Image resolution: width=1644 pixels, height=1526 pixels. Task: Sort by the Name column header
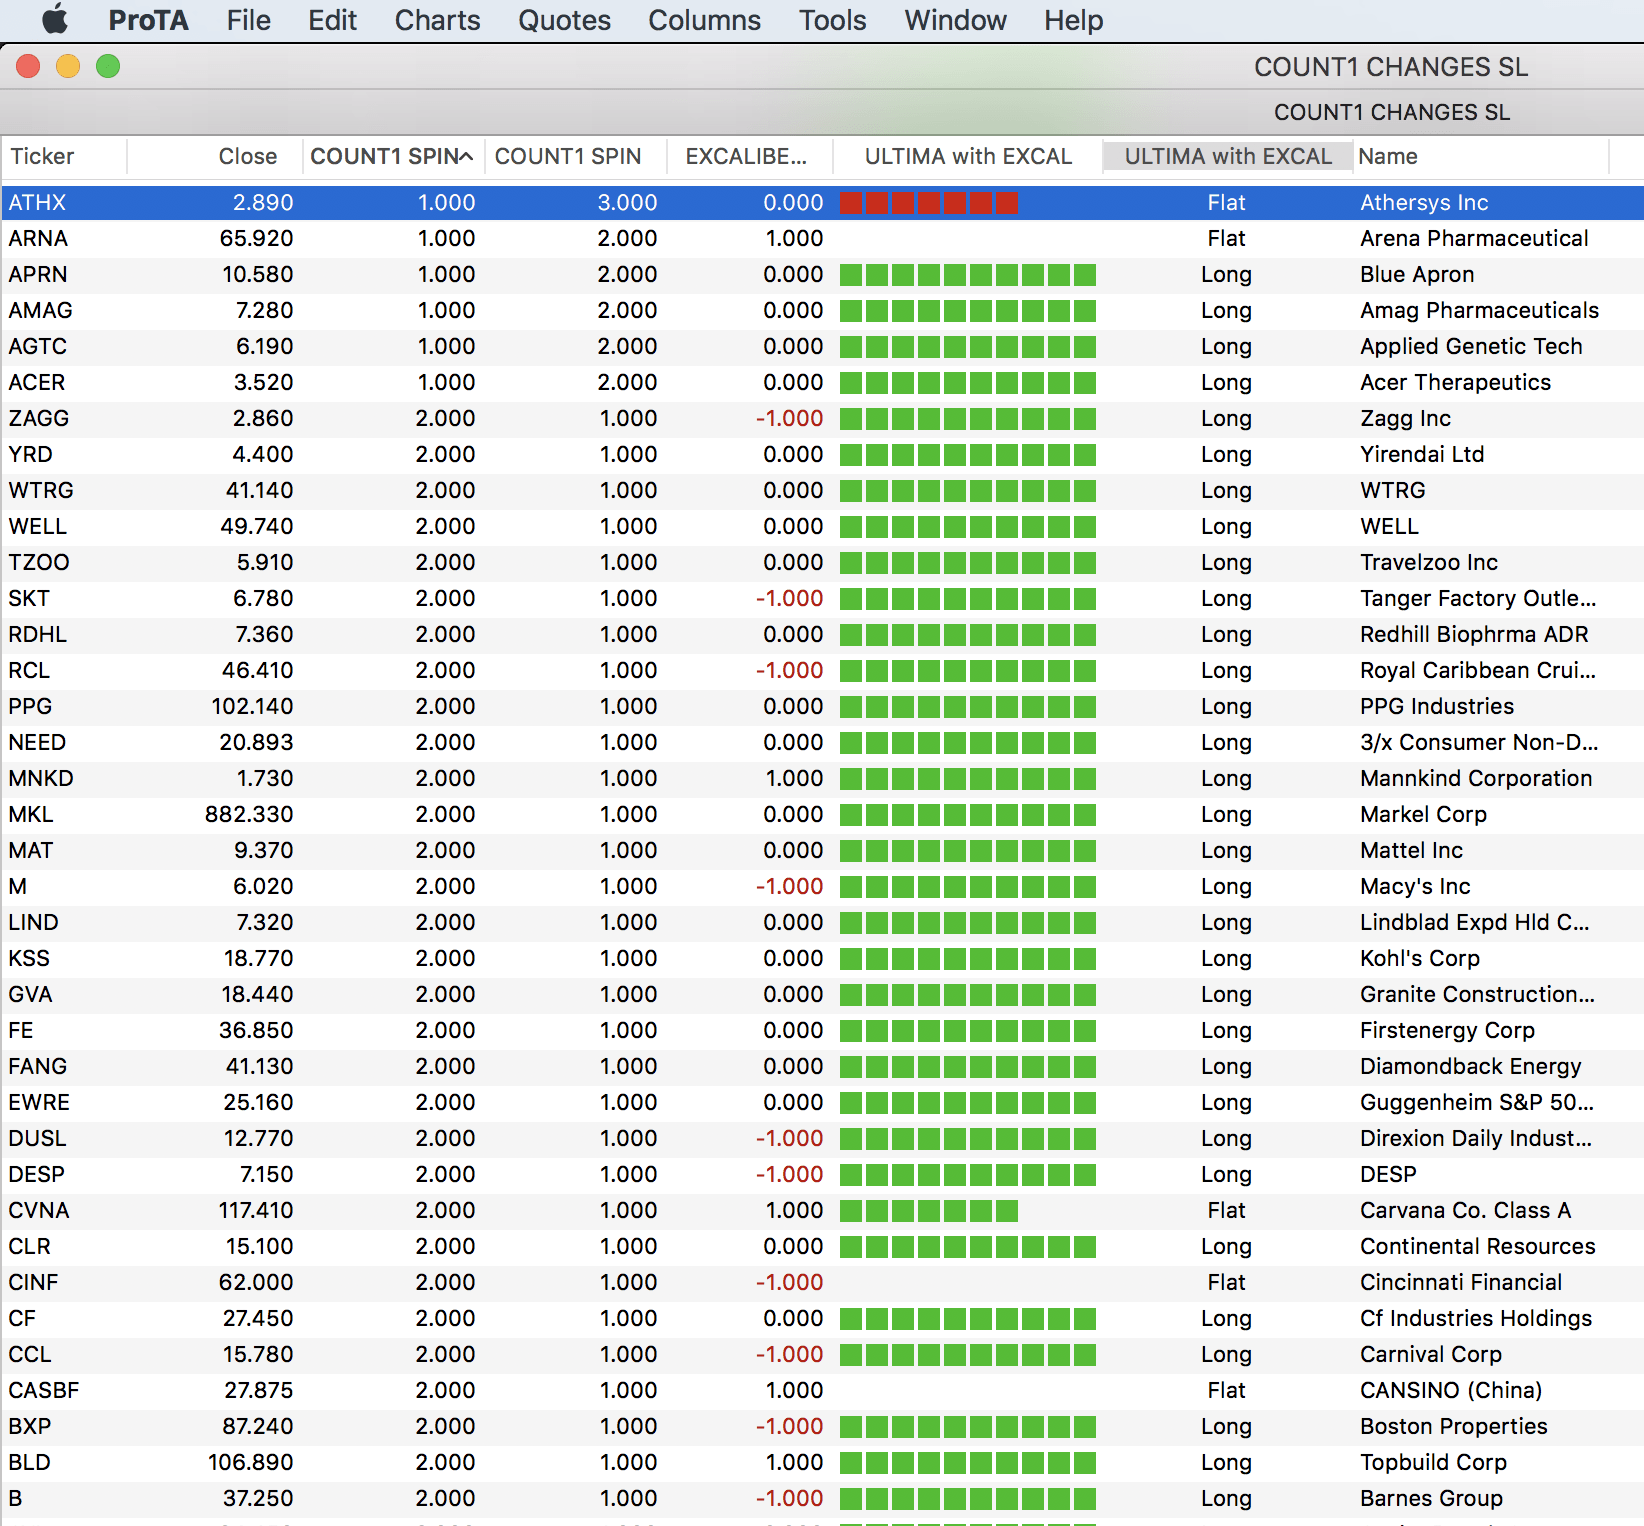pos(1387,157)
